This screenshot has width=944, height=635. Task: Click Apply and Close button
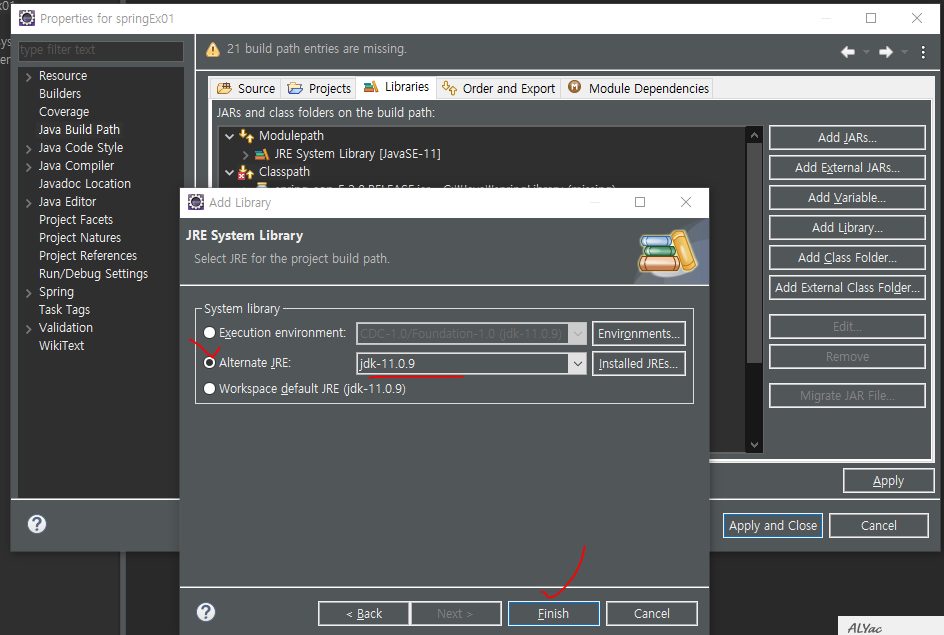[772, 525]
